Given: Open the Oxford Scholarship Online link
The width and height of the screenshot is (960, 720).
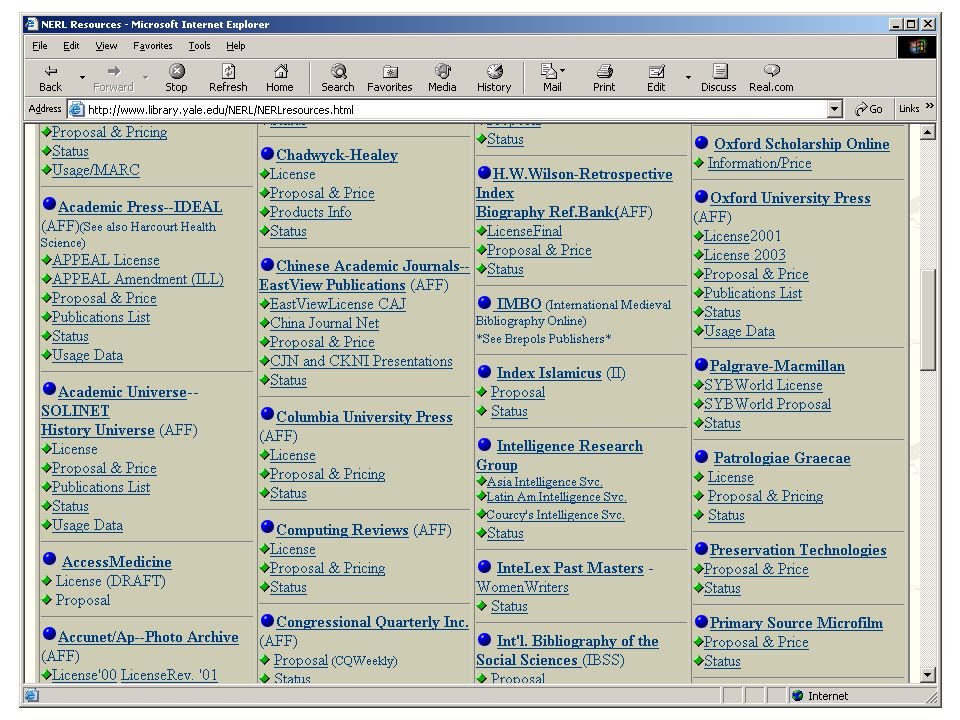Looking at the screenshot, I should click(801, 144).
